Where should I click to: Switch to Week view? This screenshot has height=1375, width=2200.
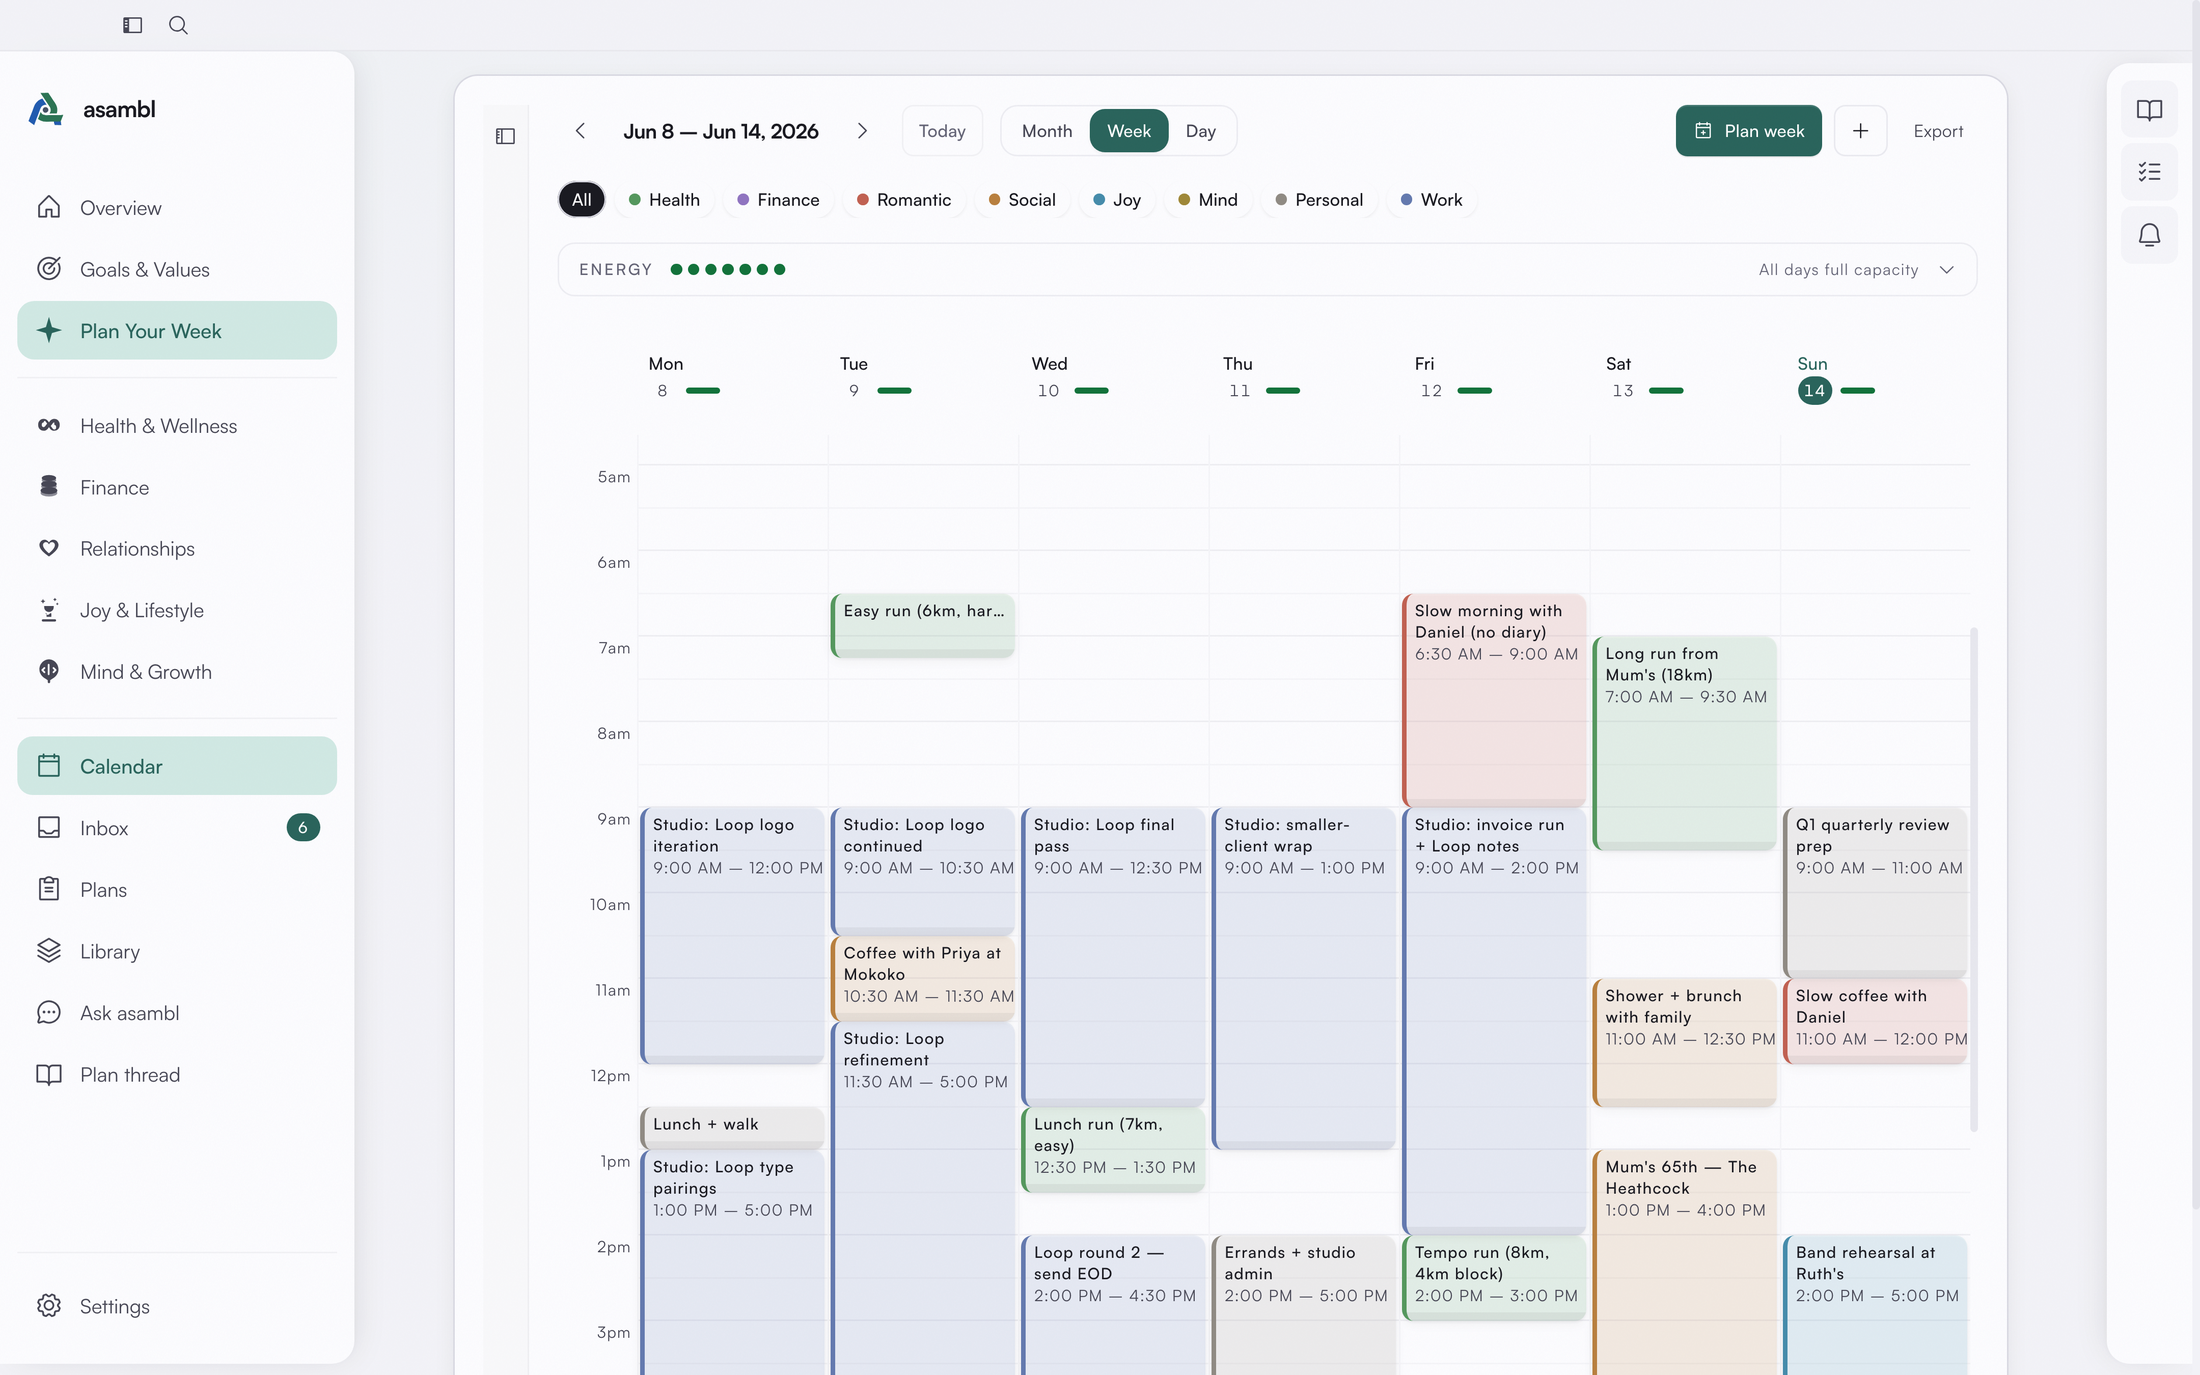tap(1129, 131)
